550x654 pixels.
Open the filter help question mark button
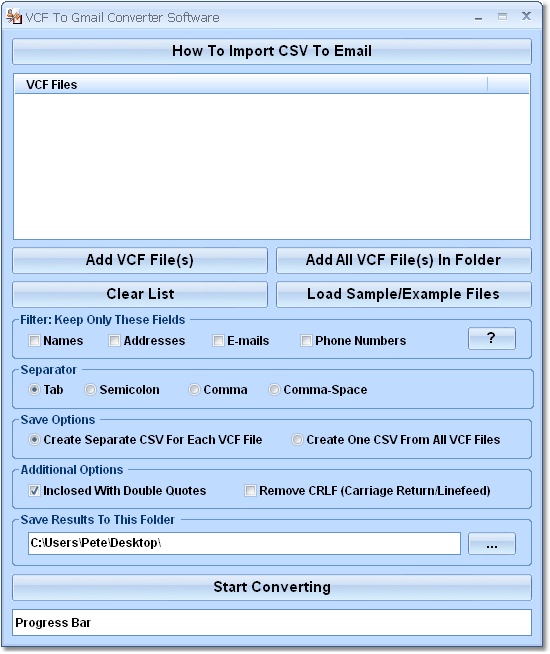click(492, 338)
